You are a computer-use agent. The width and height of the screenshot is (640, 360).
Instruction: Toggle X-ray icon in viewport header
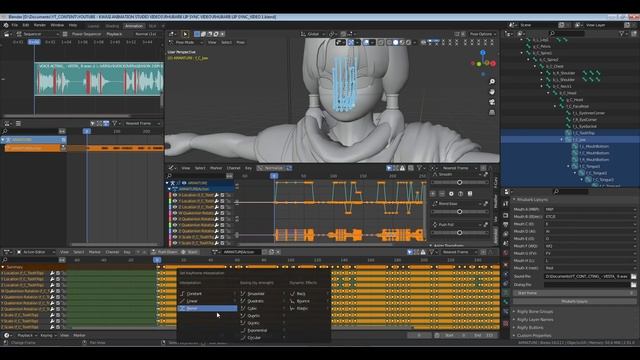click(x=380, y=42)
